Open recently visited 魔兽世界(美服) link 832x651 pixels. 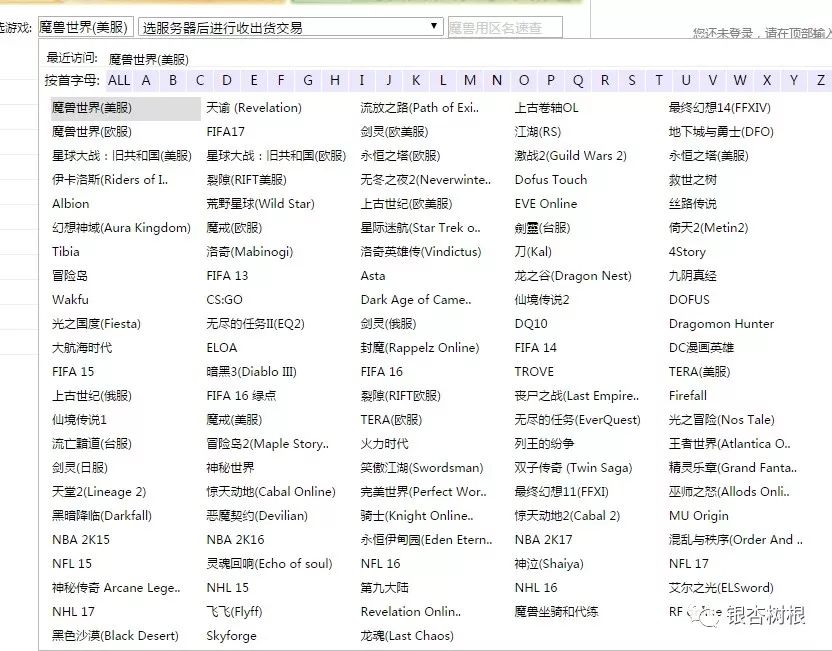point(149,59)
